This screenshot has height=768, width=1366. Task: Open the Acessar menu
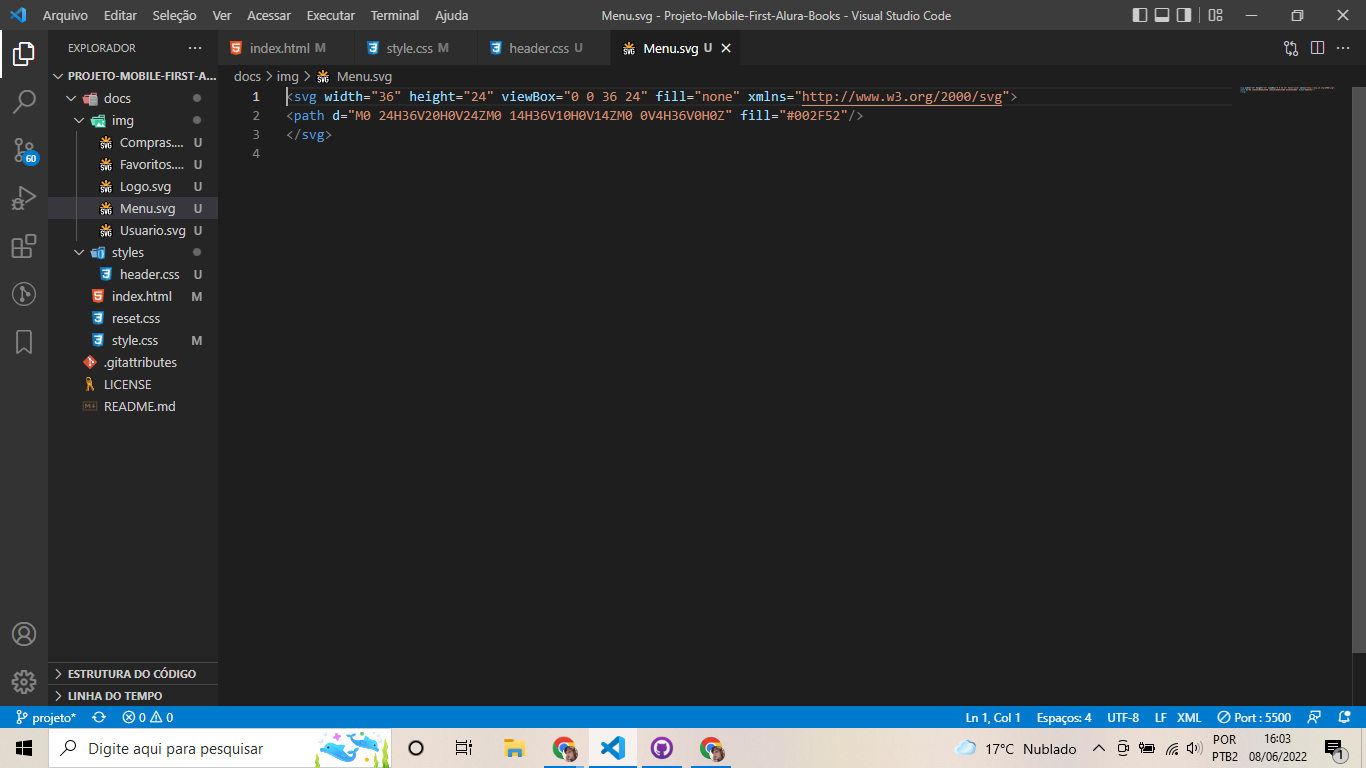(x=268, y=15)
